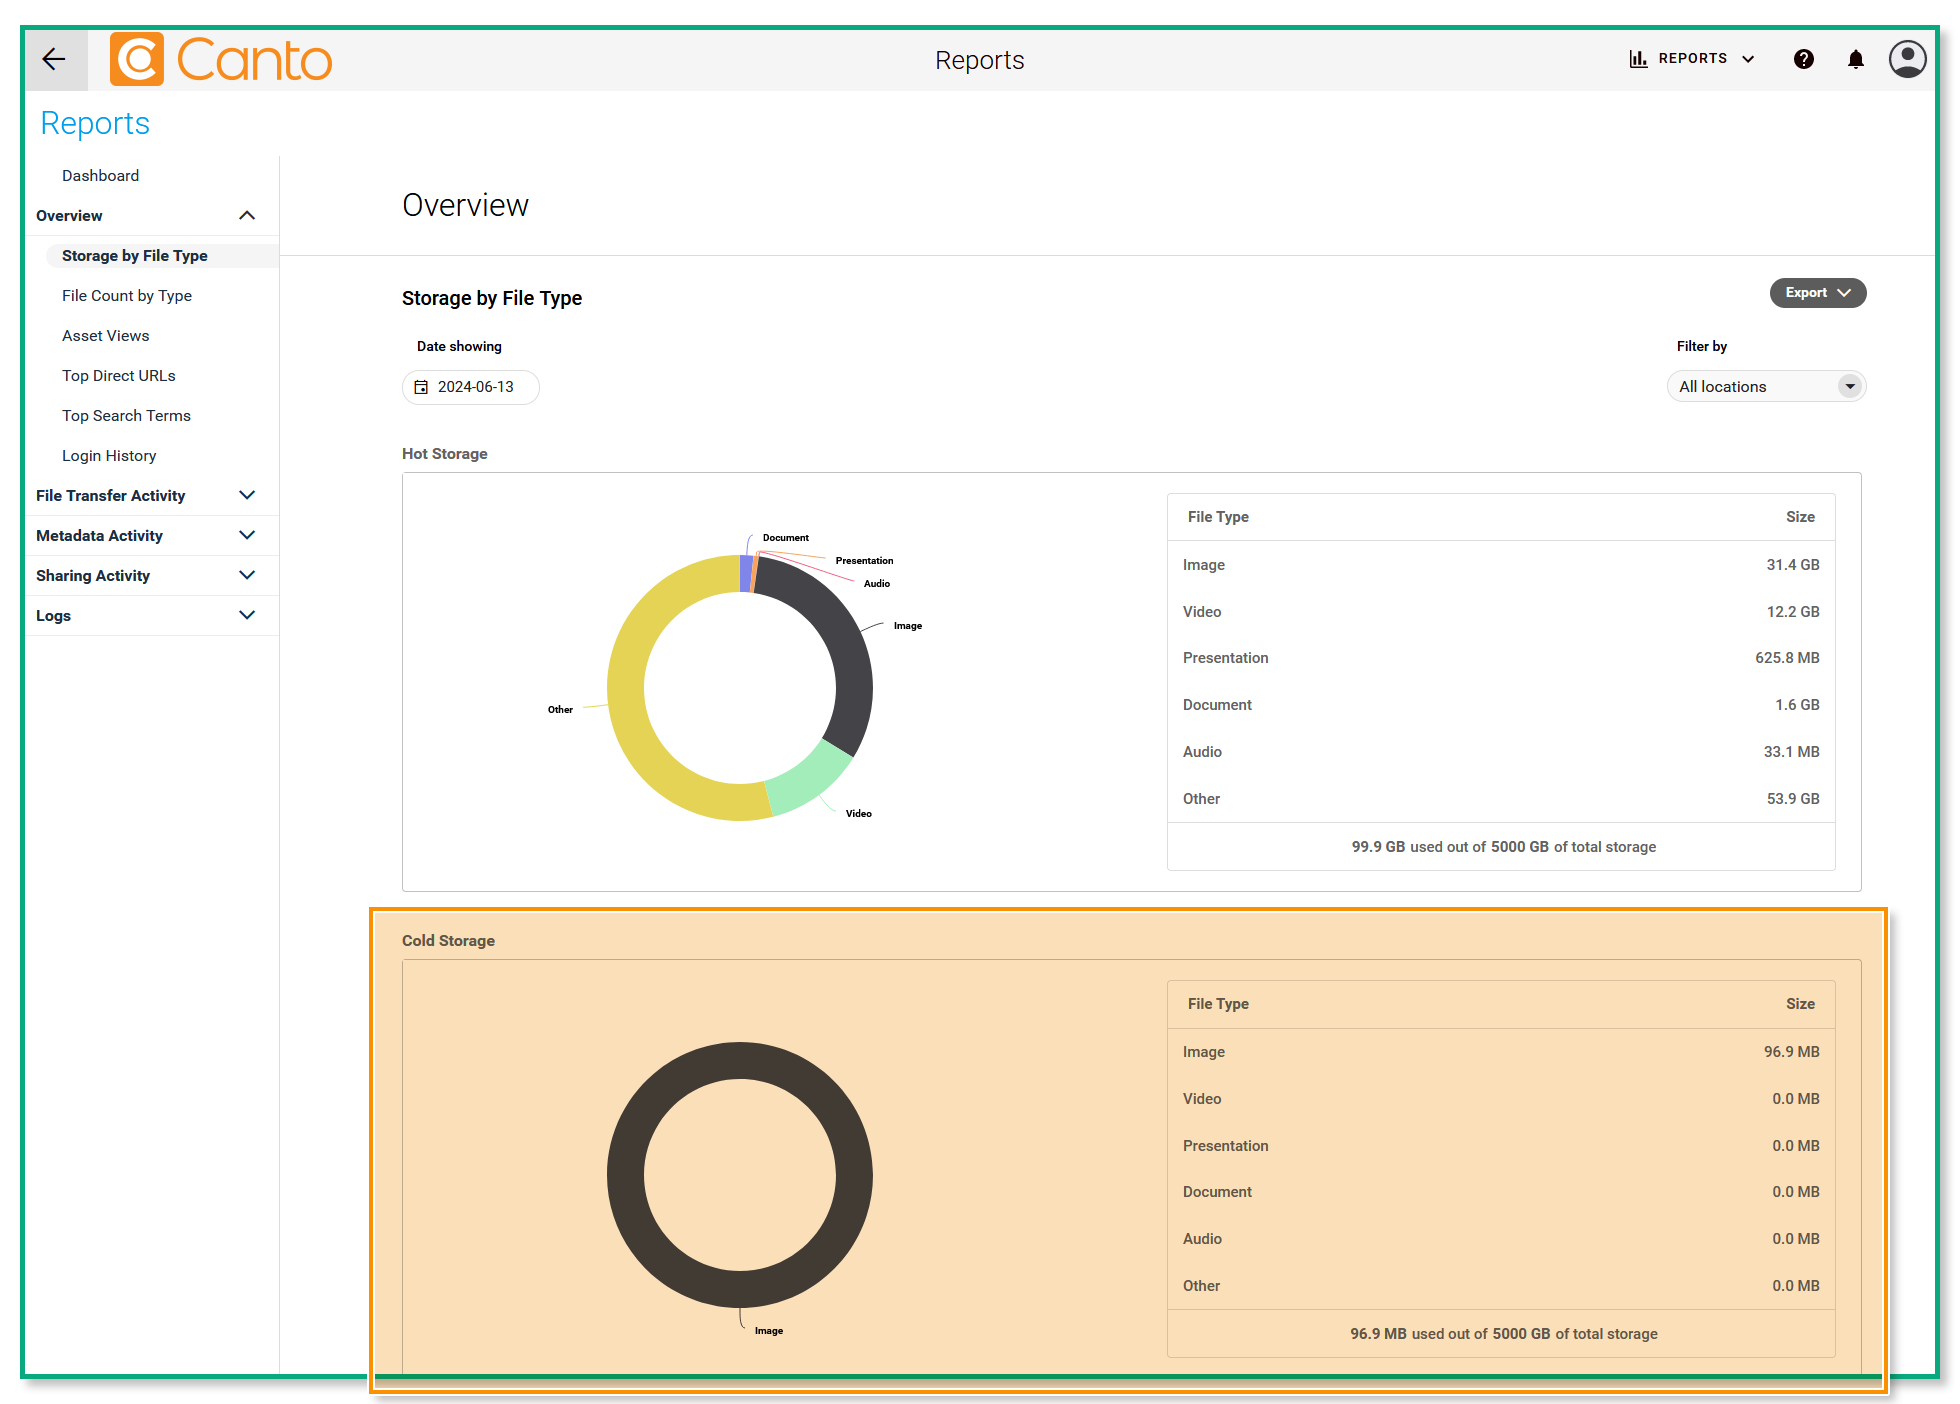Image resolution: width=1960 pixels, height=1404 pixels.
Task: Open the File Count by Type report
Action: [x=127, y=296]
